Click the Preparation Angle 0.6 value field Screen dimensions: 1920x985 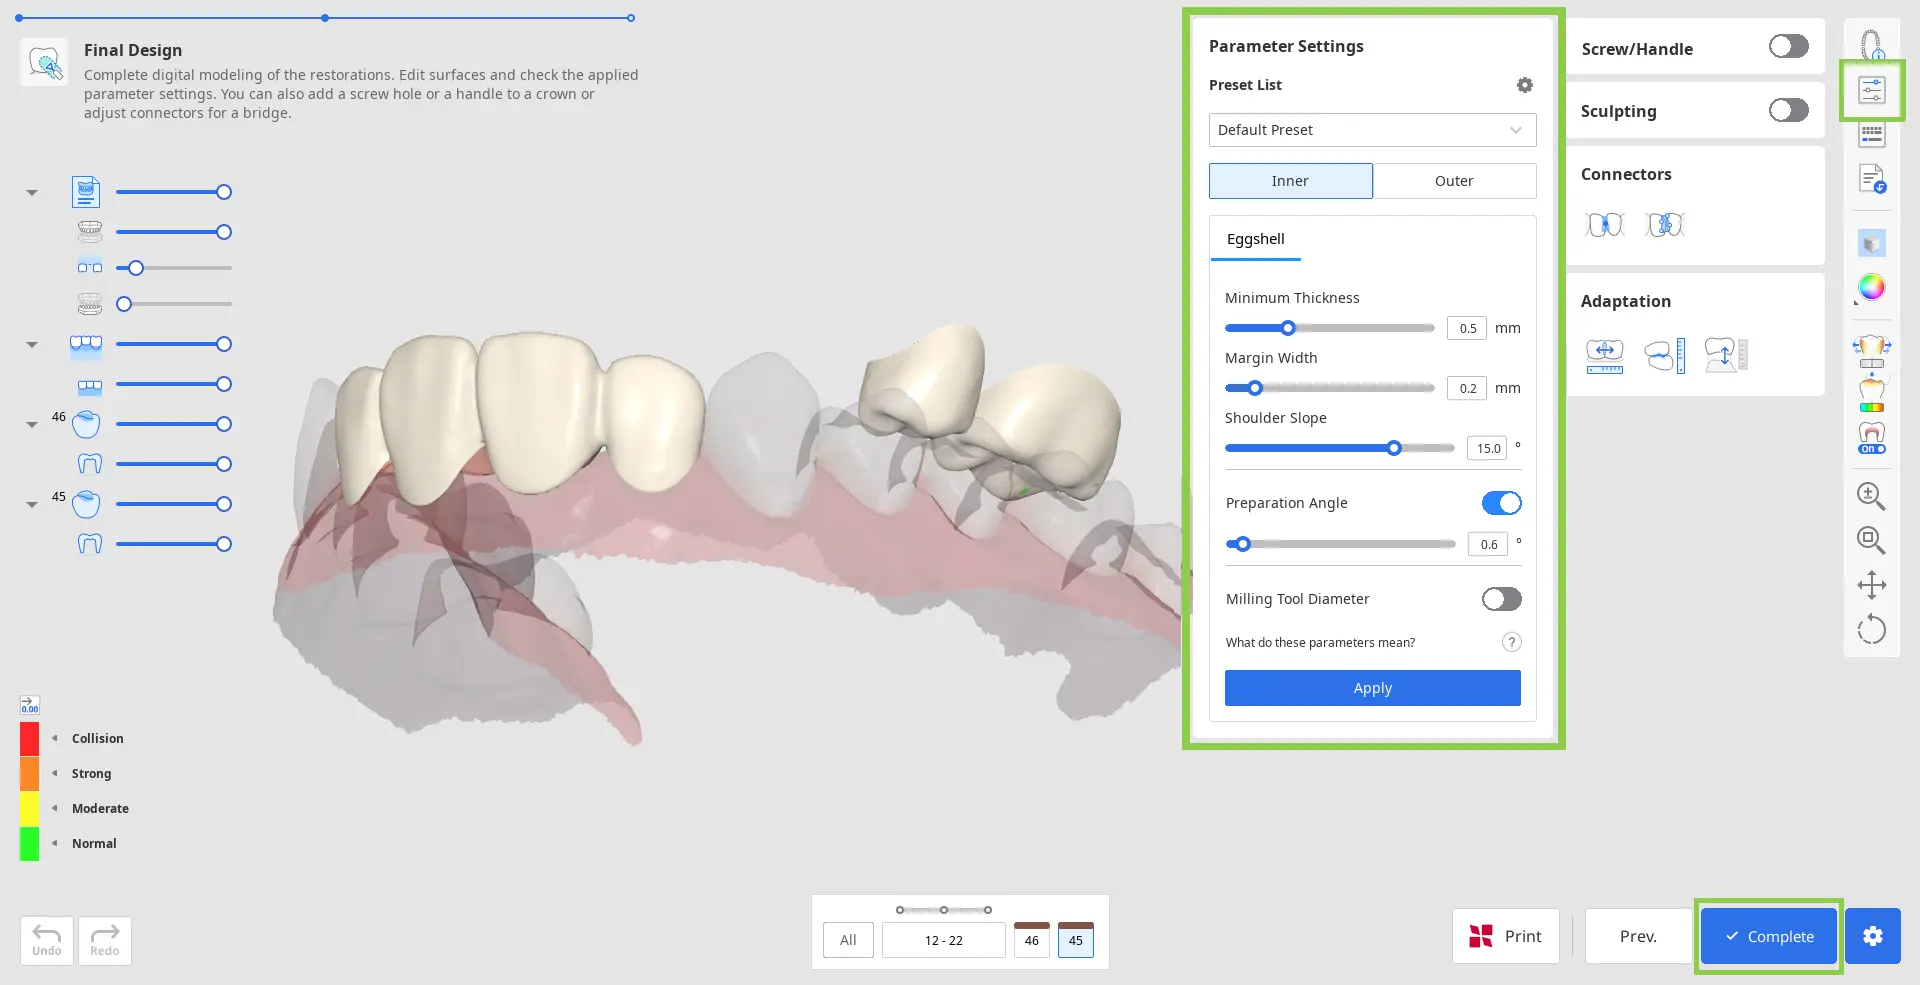point(1487,544)
